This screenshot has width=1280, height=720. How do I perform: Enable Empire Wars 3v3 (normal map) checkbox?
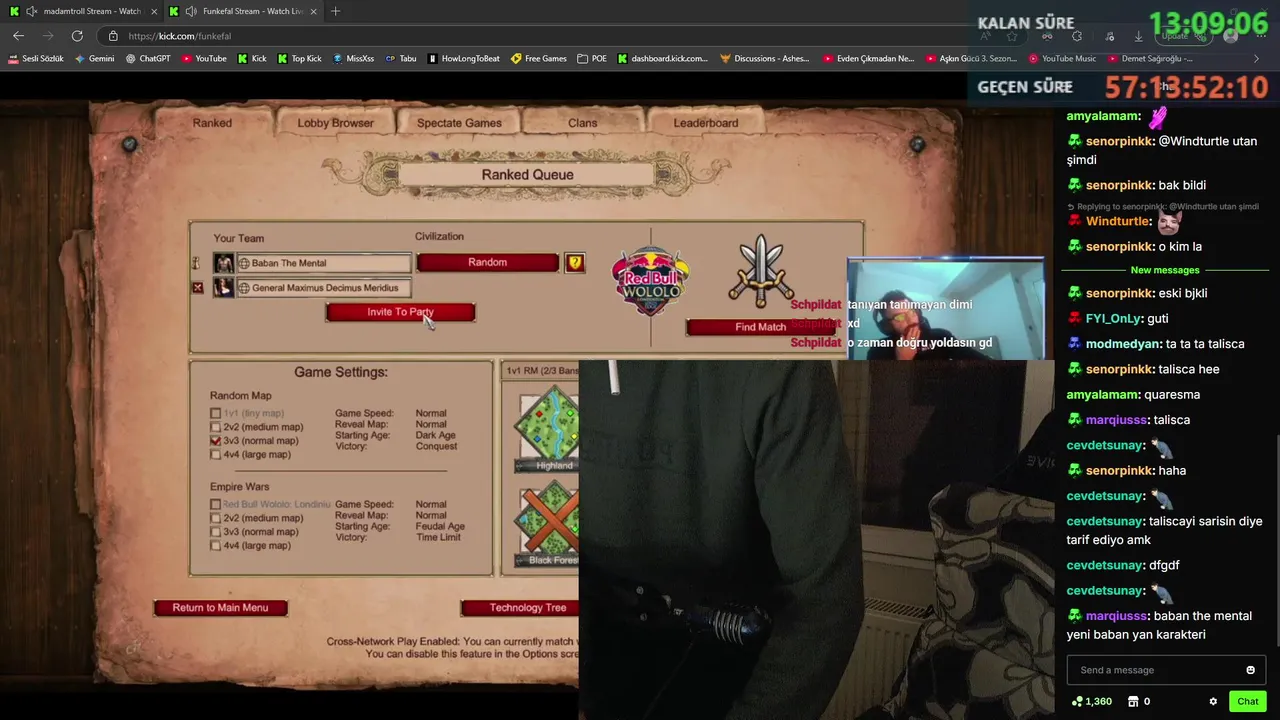[215, 532]
